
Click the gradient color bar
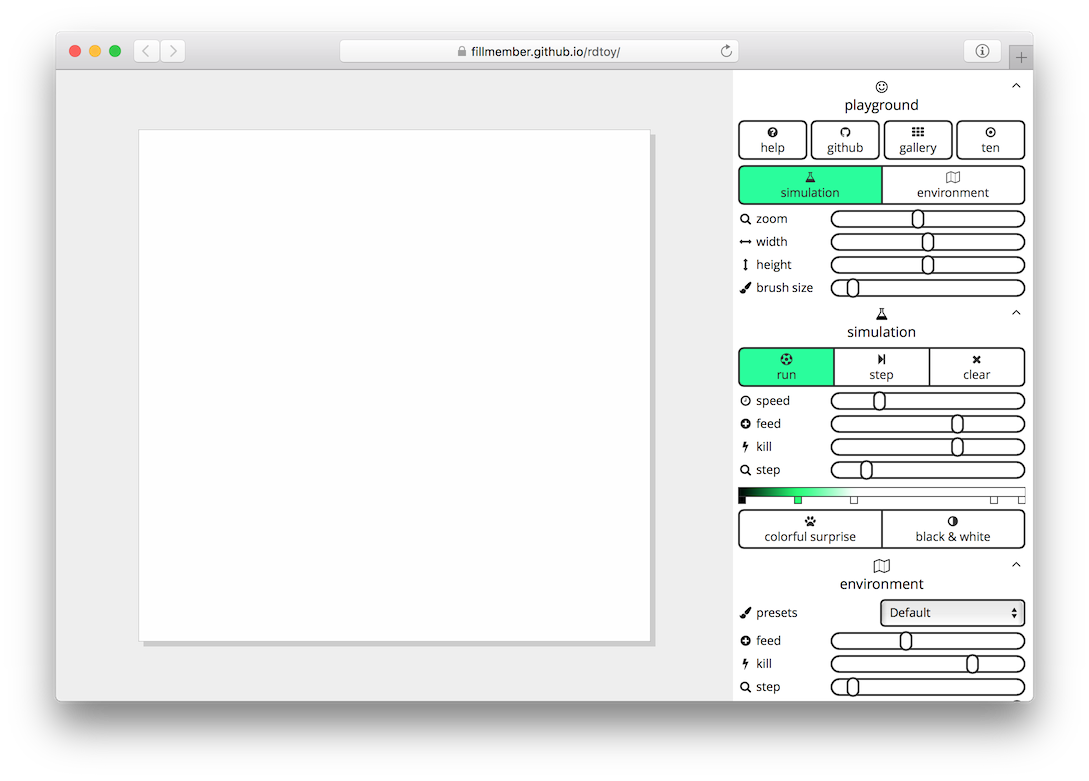(x=881, y=492)
